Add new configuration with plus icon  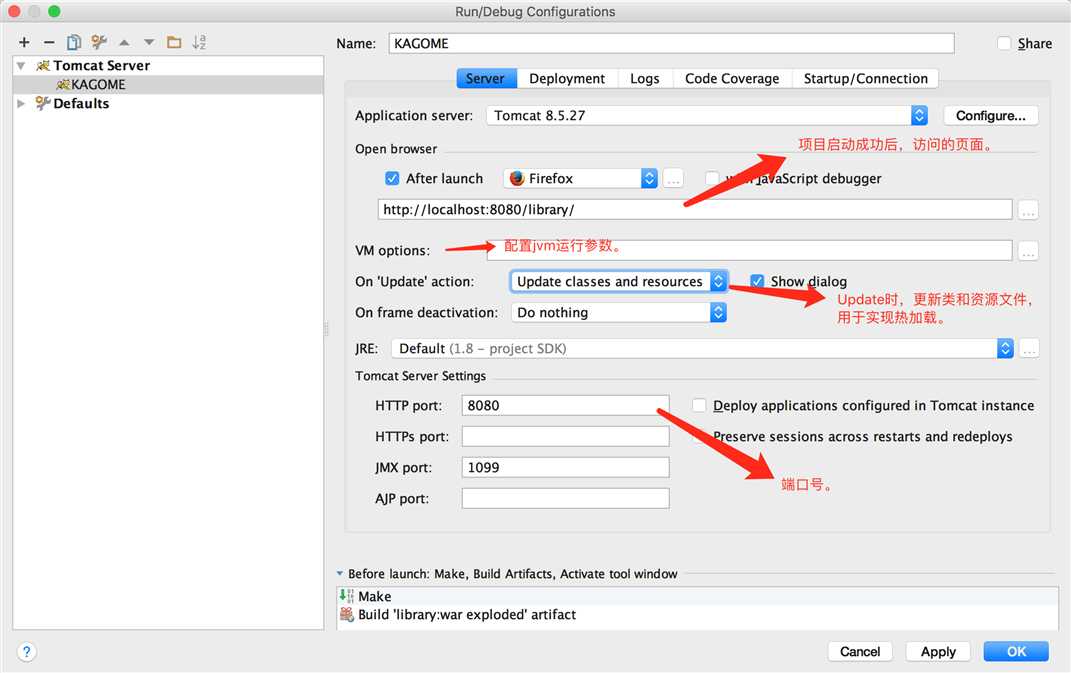[x=24, y=42]
